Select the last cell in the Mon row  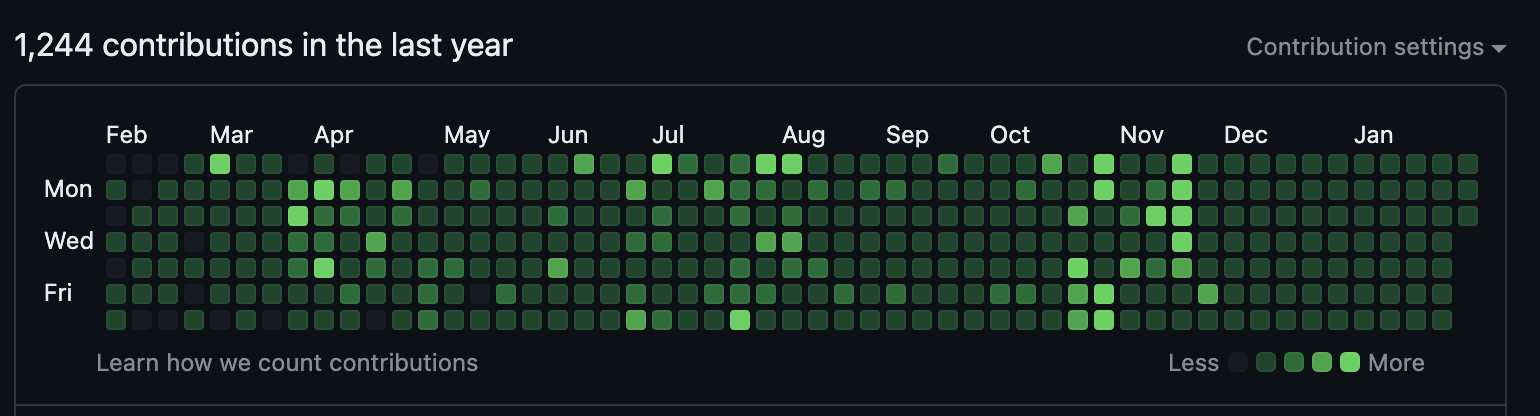click(x=1468, y=189)
